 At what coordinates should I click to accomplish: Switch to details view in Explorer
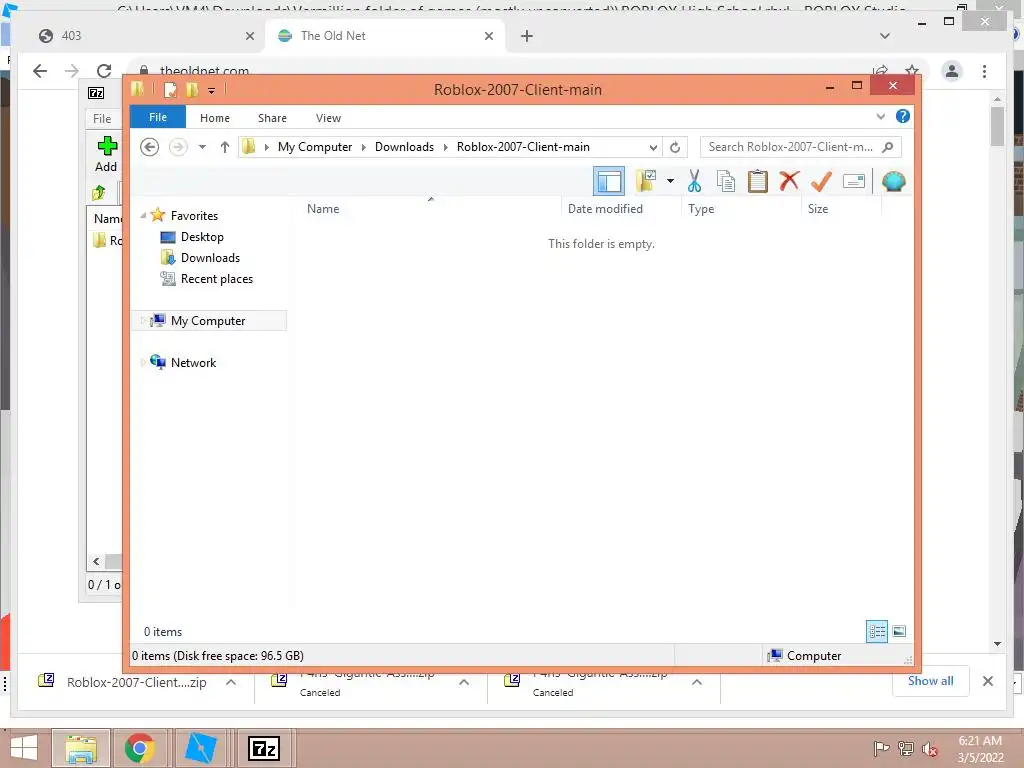tap(877, 632)
